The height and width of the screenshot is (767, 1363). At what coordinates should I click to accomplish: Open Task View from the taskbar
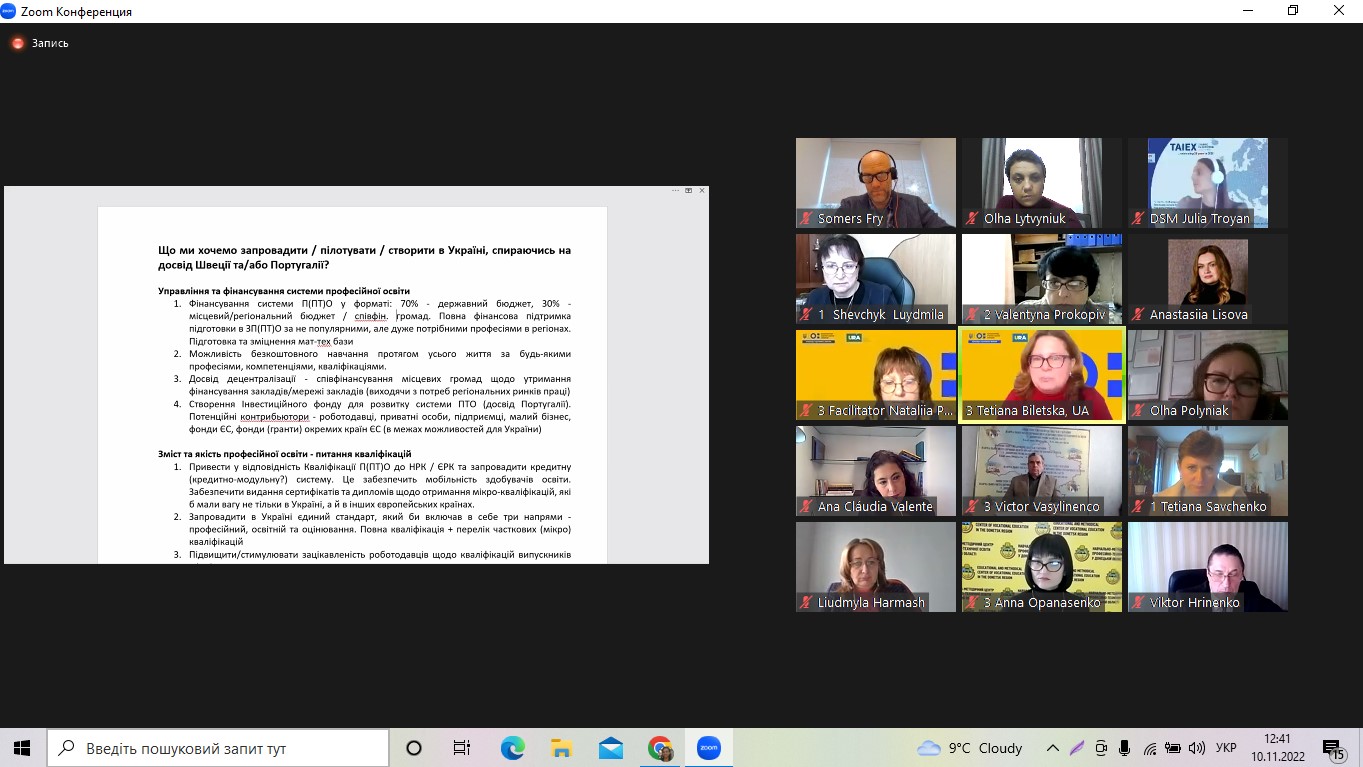point(462,748)
